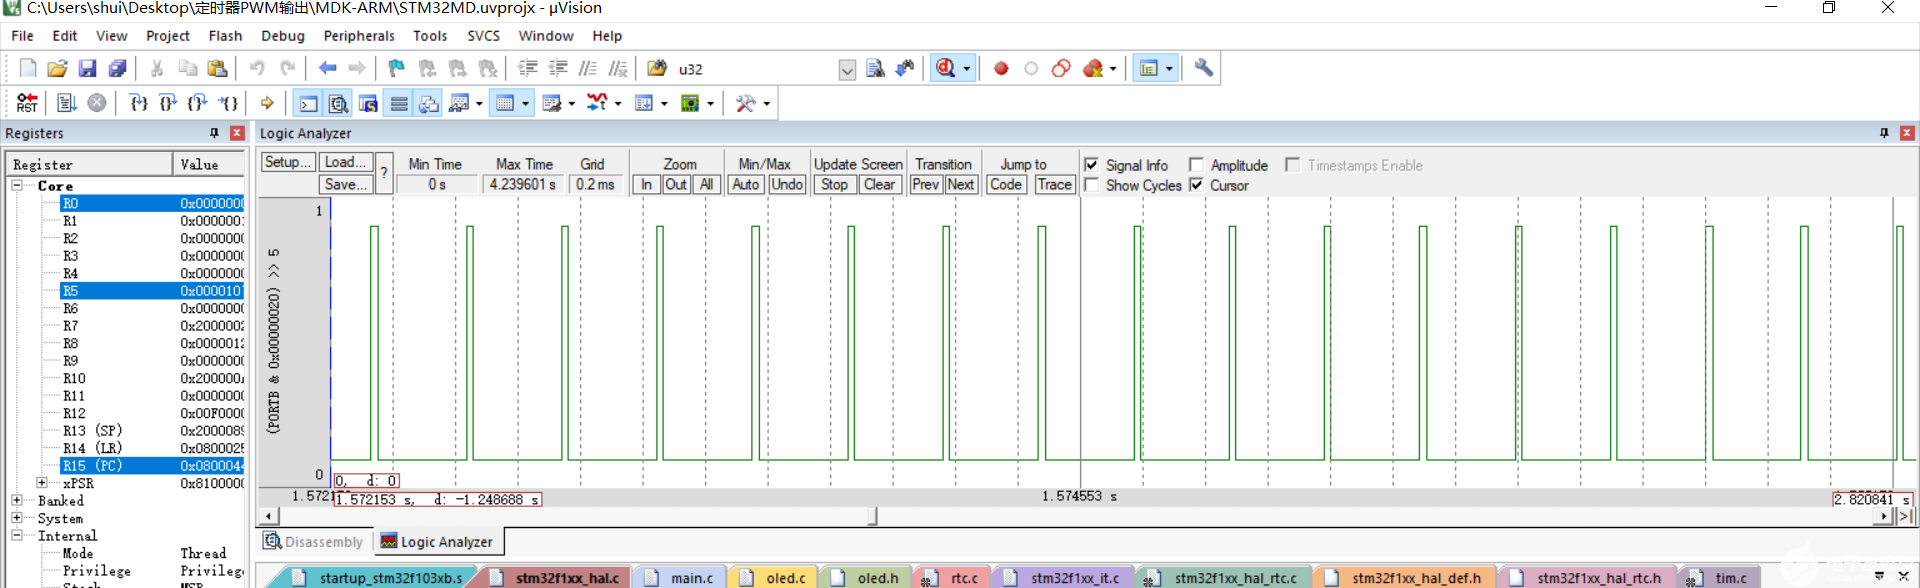The height and width of the screenshot is (588, 1920).
Task: Click the Step Into braces icon
Action: 139,103
